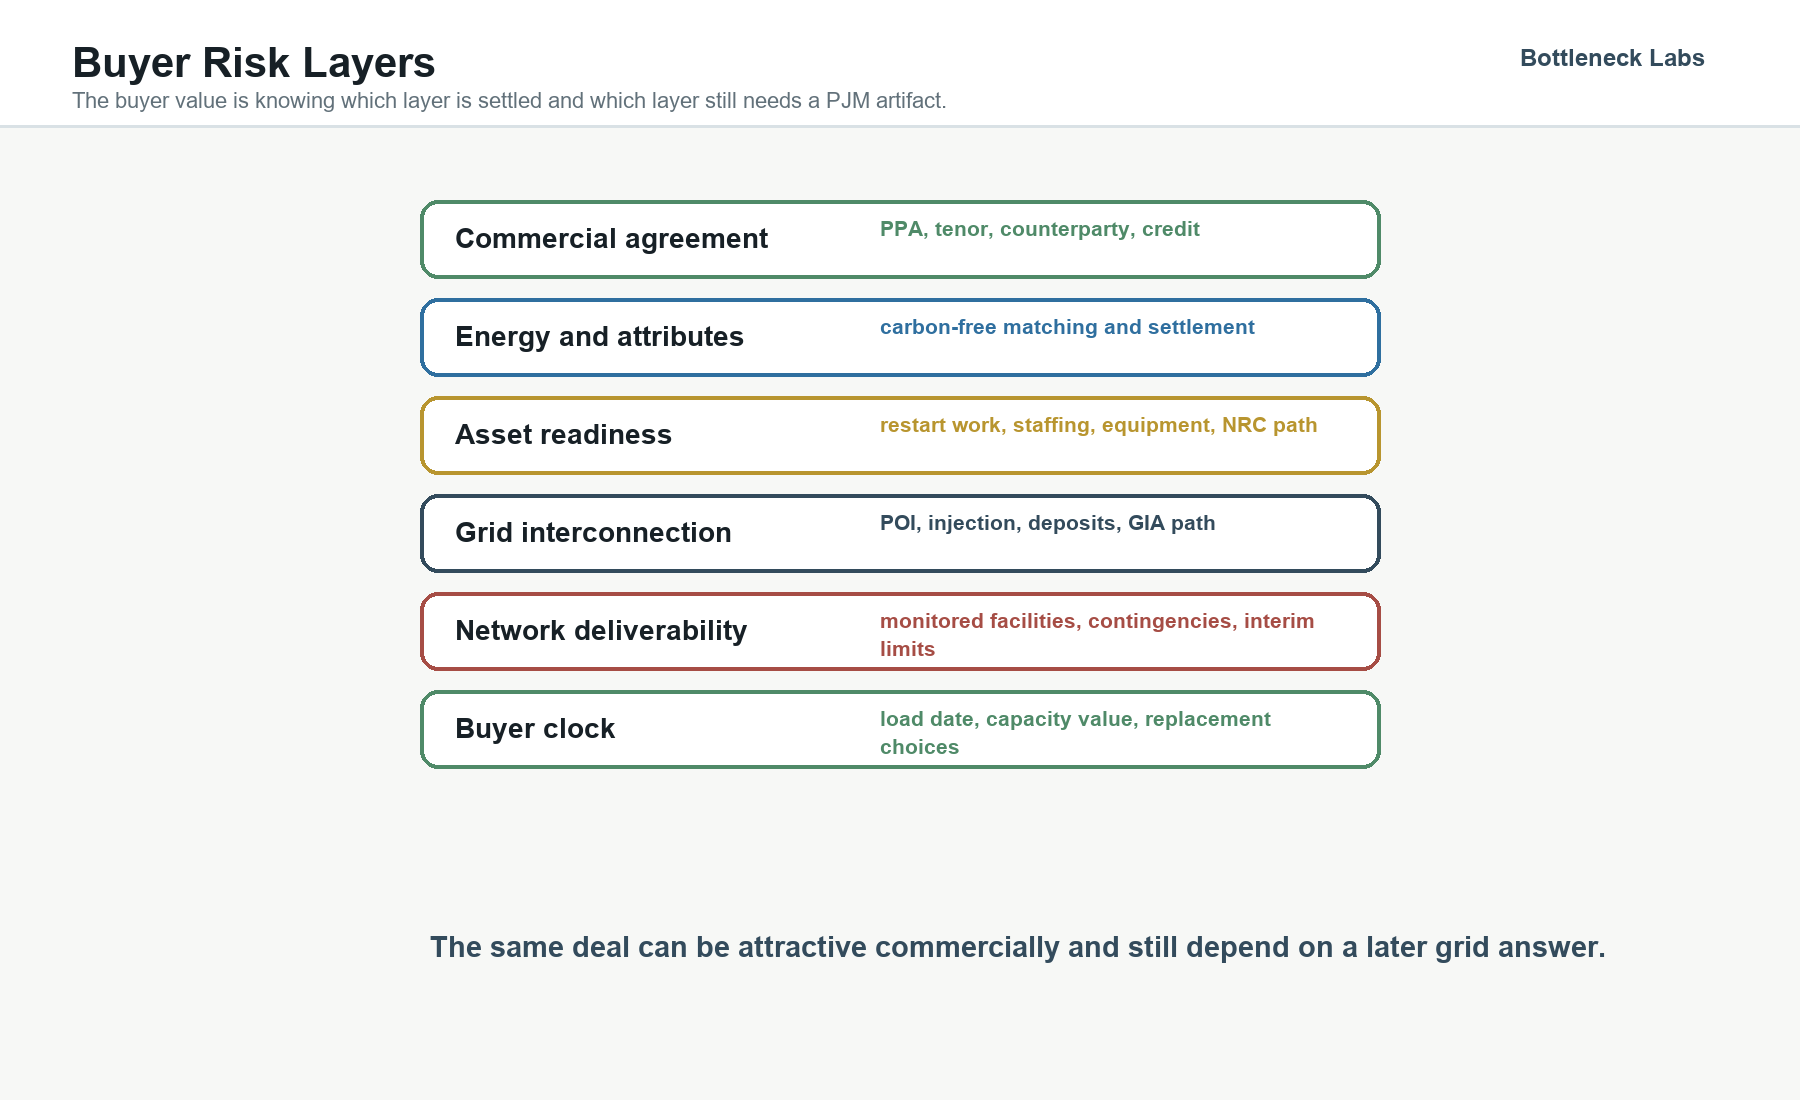Click load date, capacity value description
This screenshot has width=1800, height=1100.
pyautogui.click(x=1075, y=733)
